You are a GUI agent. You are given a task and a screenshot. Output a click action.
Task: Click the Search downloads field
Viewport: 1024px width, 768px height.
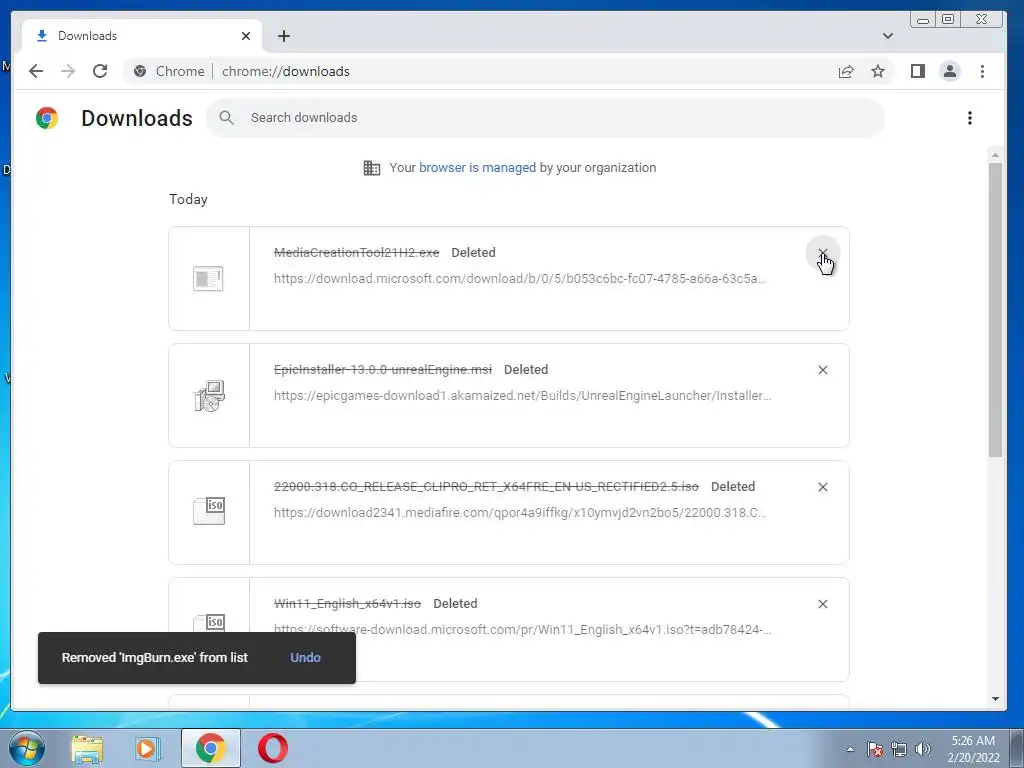coord(545,118)
